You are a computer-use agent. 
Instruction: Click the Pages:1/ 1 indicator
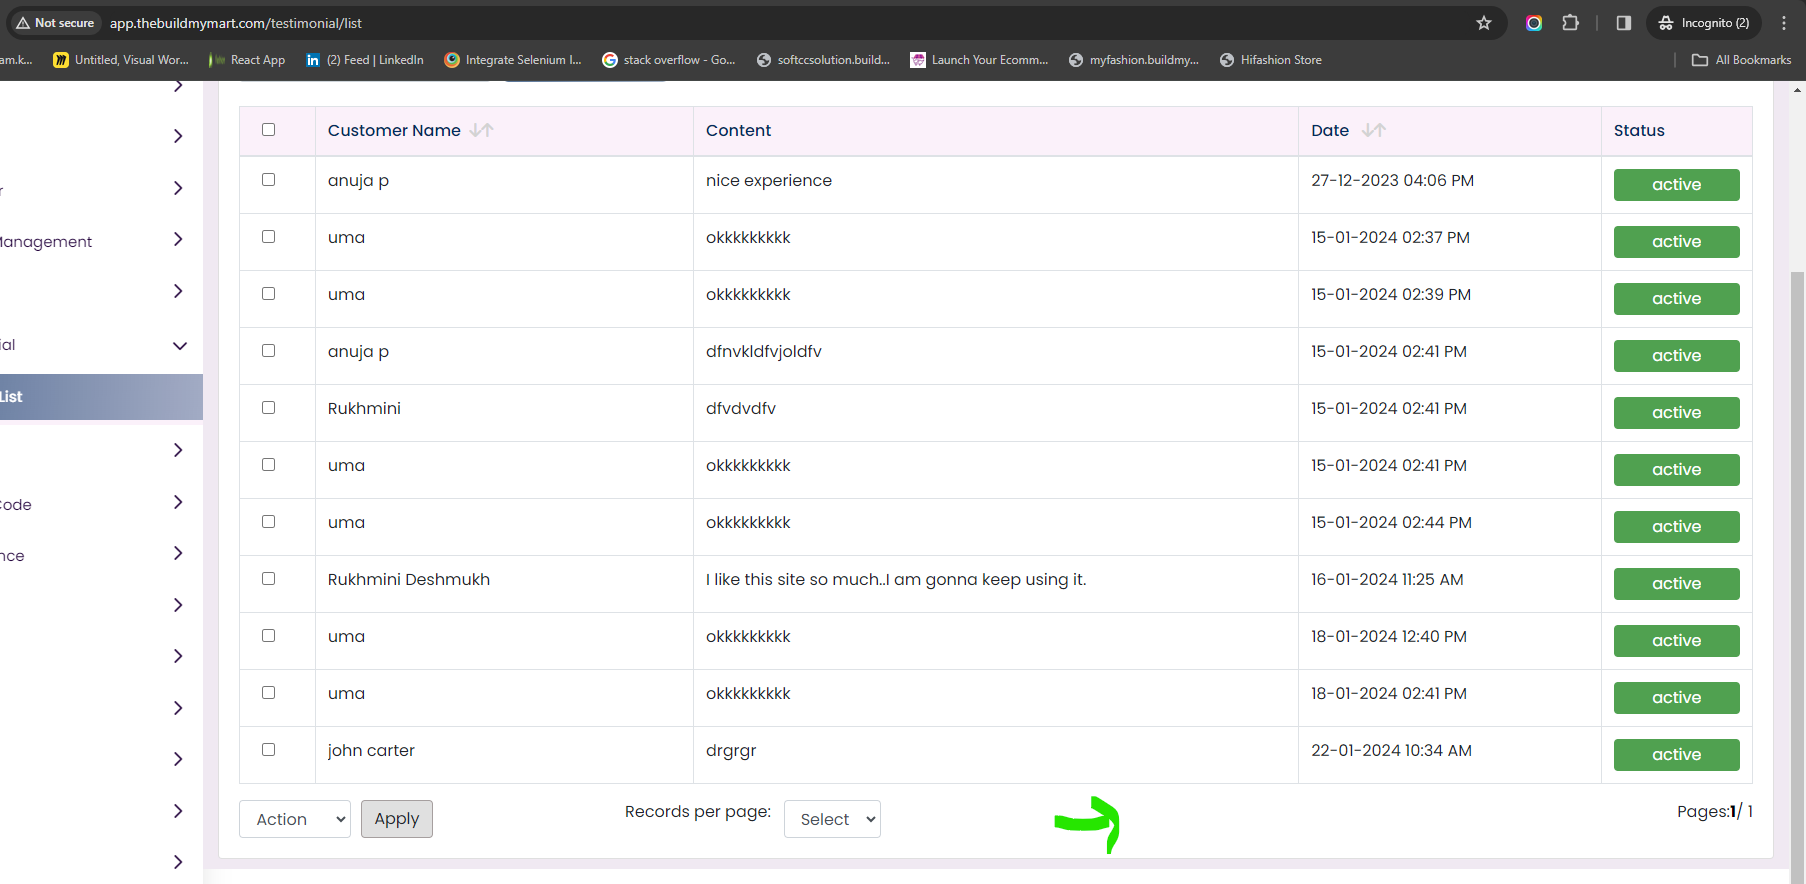tap(1714, 812)
